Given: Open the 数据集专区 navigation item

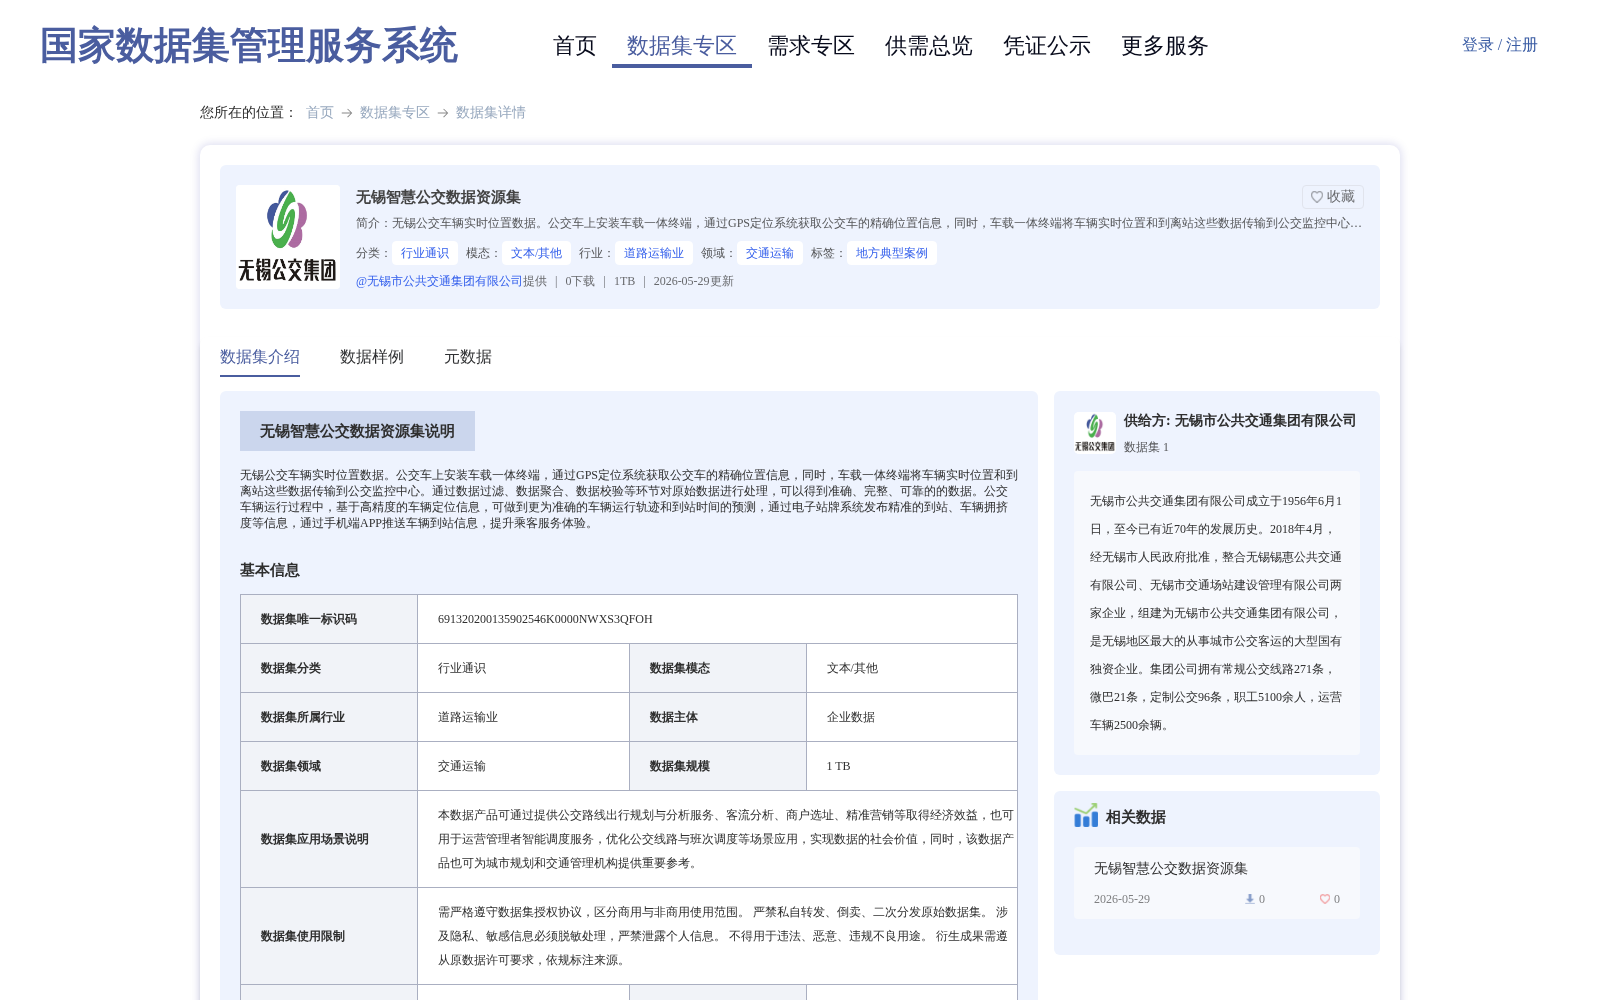Looking at the screenshot, I should click(682, 46).
